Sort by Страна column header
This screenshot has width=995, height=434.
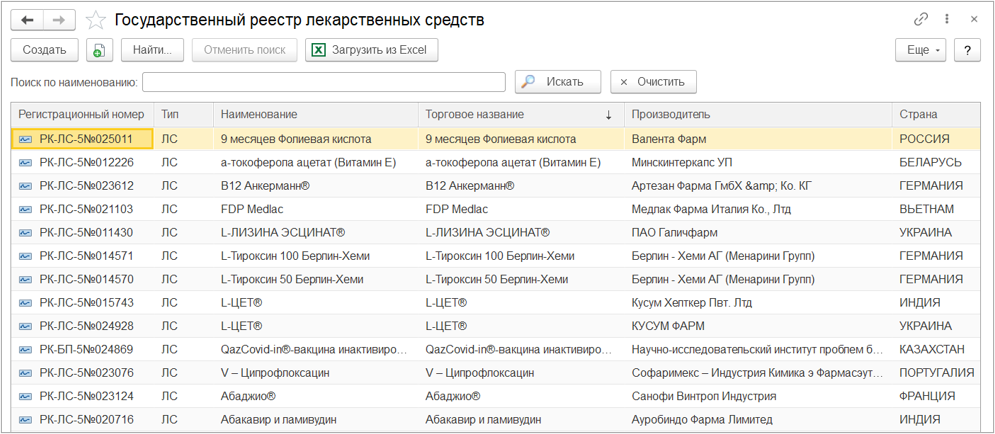click(x=937, y=114)
